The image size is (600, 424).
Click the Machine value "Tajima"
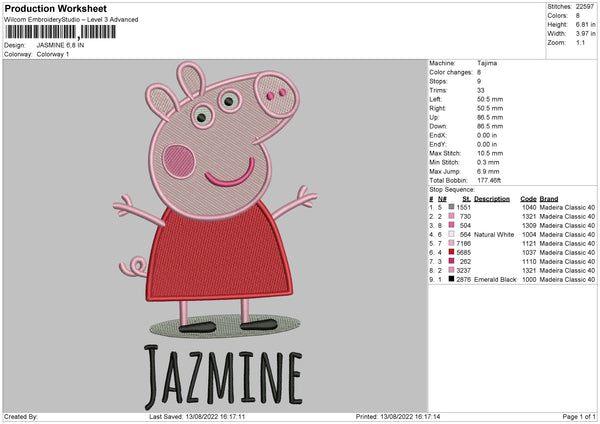(487, 63)
